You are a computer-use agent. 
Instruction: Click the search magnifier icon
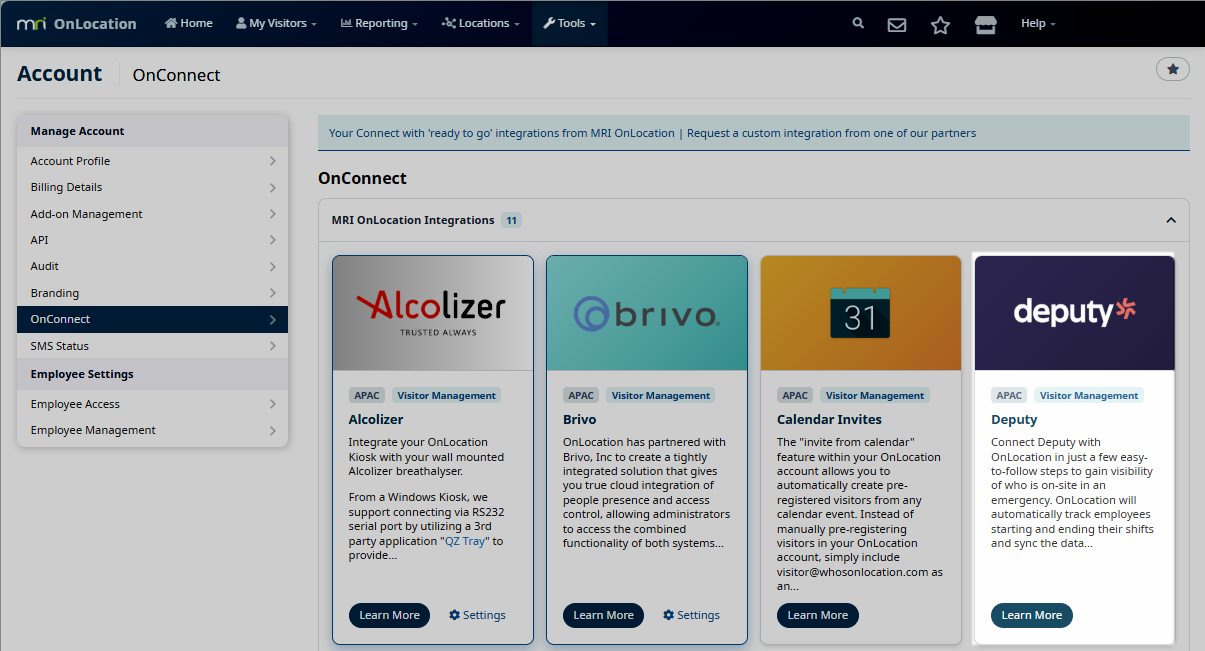coord(858,23)
